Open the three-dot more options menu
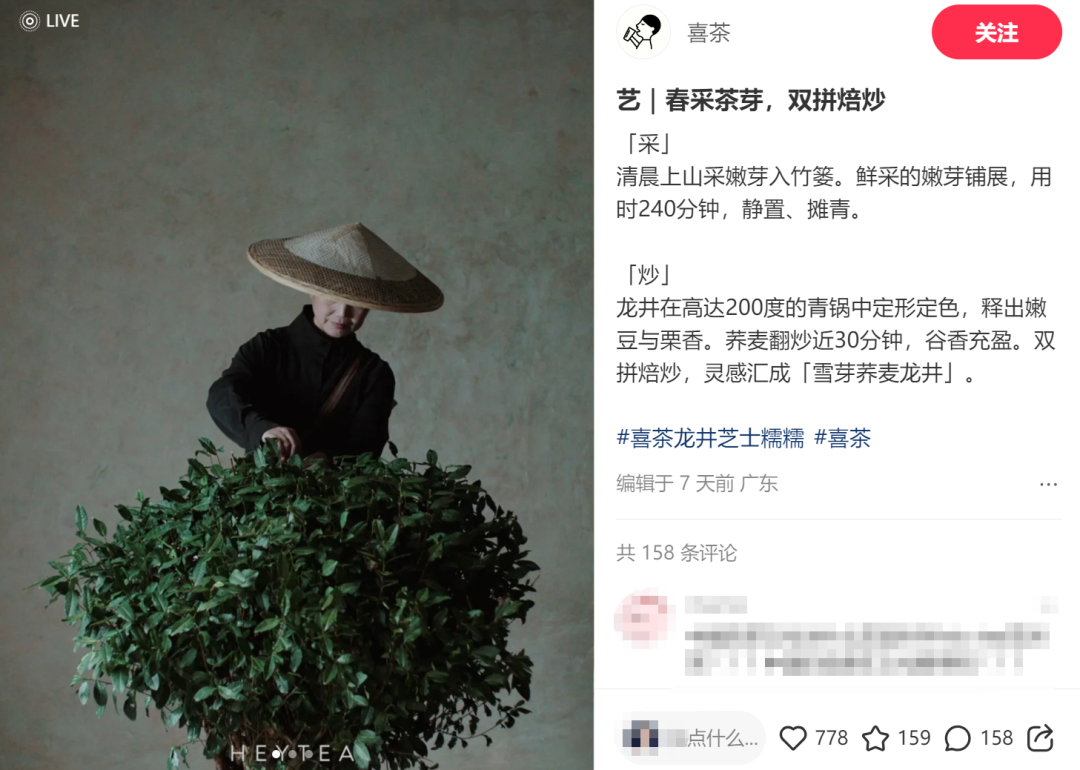This screenshot has width=1080, height=770. [1048, 484]
